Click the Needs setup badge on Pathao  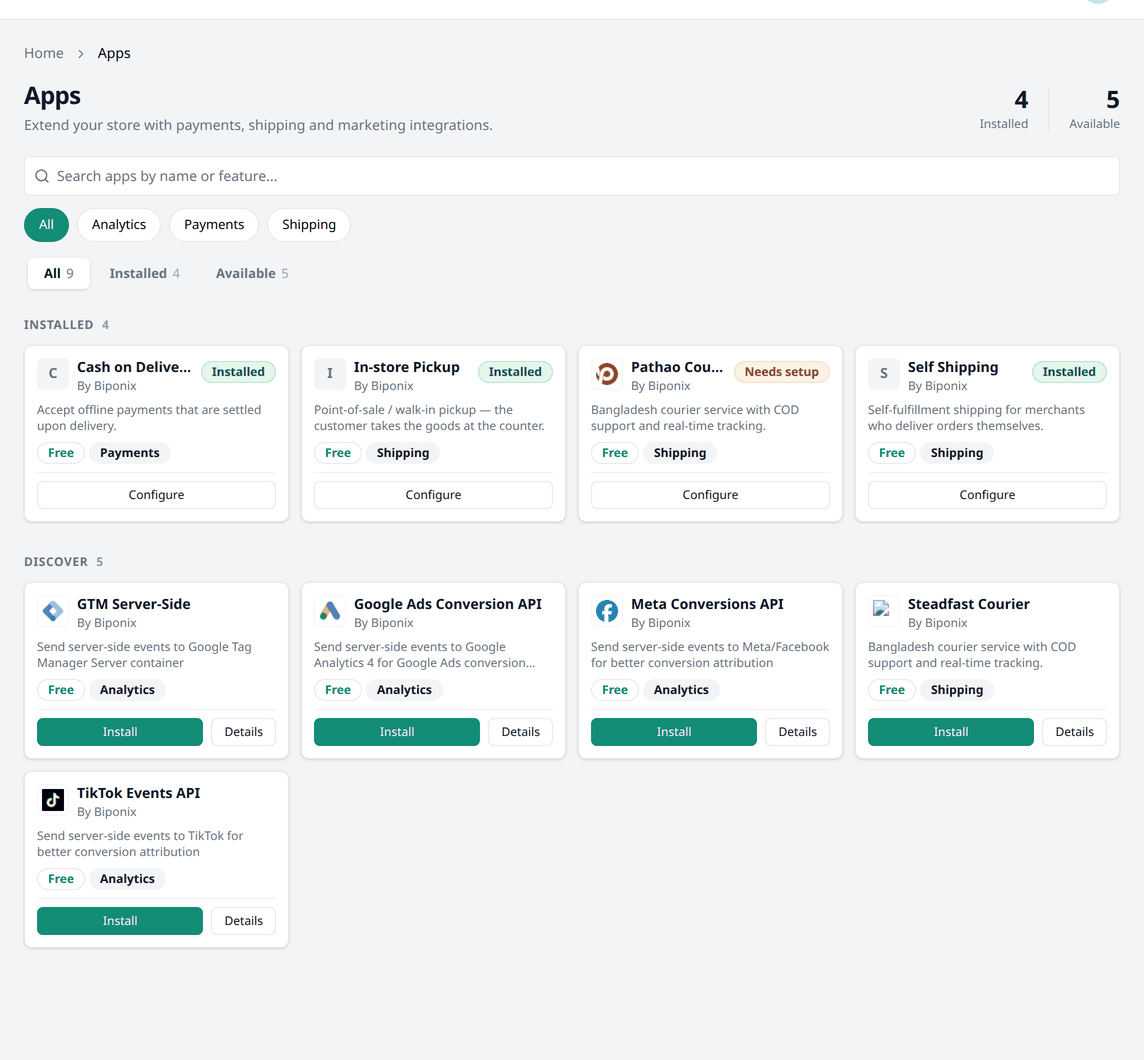(x=781, y=372)
